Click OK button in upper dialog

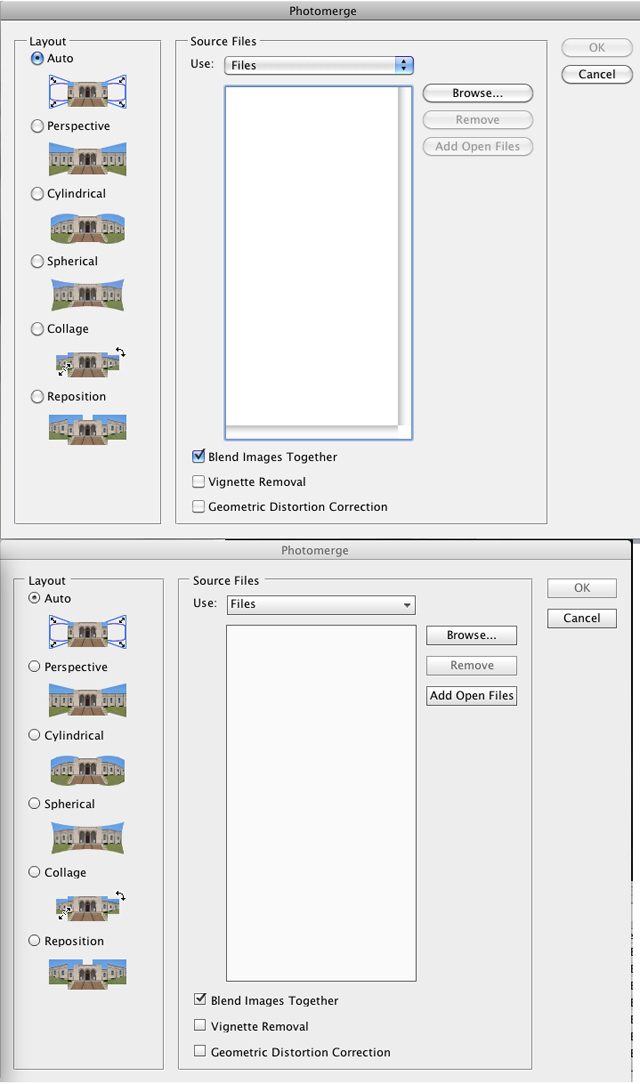[x=597, y=48]
